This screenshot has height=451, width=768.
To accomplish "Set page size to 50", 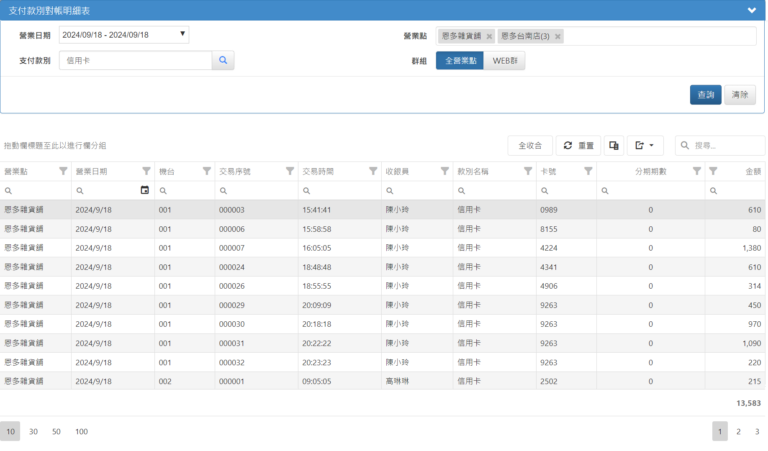I will pyautogui.click(x=56, y=431).
